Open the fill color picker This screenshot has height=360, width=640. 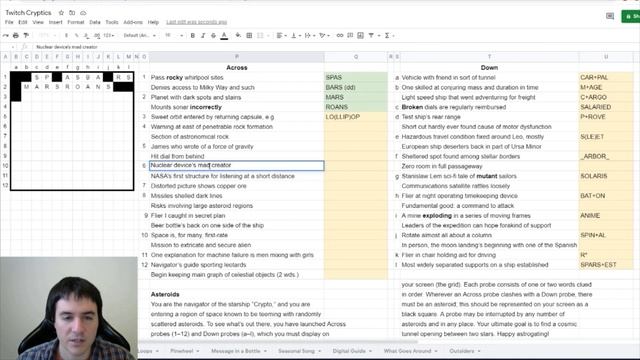(238, 36)
